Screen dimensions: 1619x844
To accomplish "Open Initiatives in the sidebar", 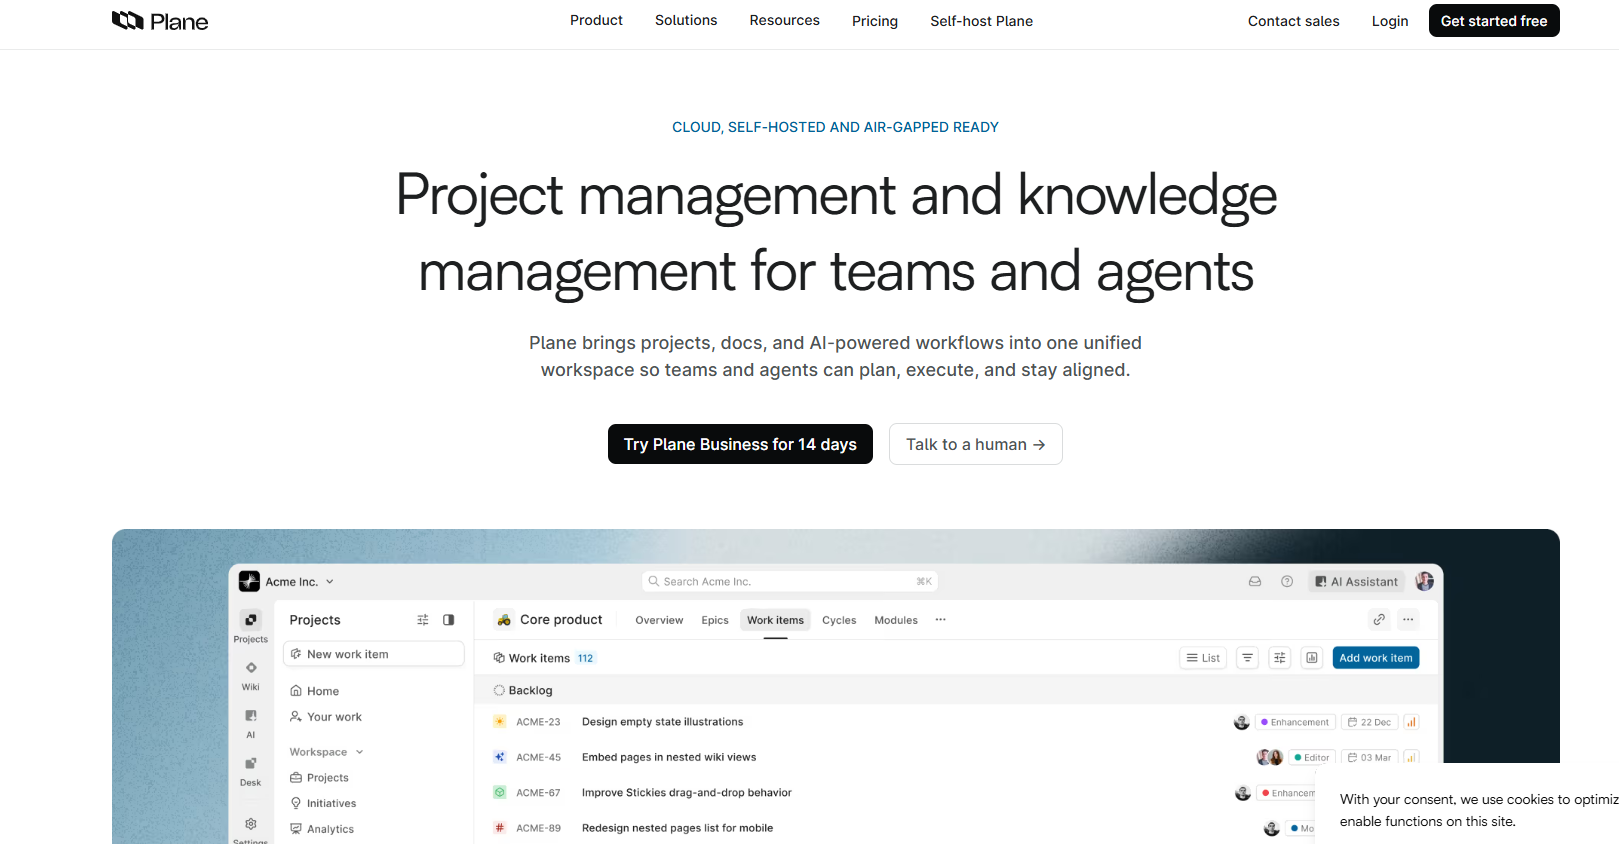I will tap(323, 803).
